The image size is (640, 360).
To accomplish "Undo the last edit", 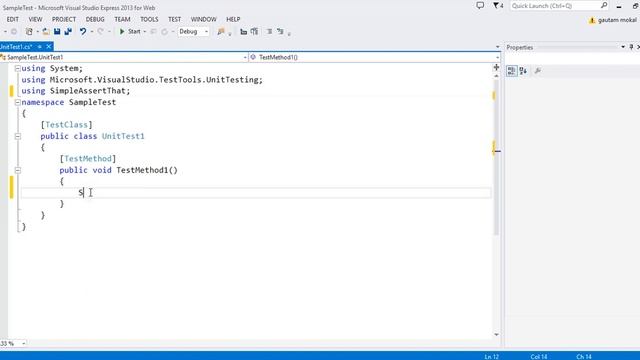I will coord(83,31).
